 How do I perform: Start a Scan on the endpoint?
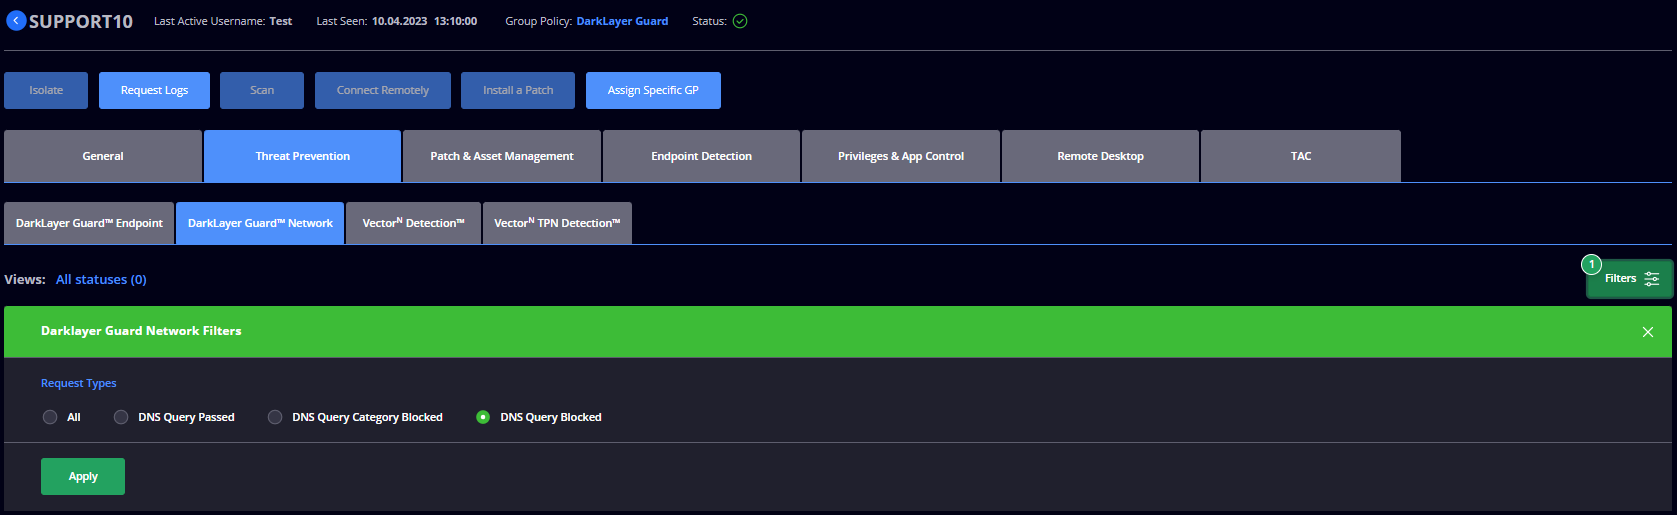262,90
